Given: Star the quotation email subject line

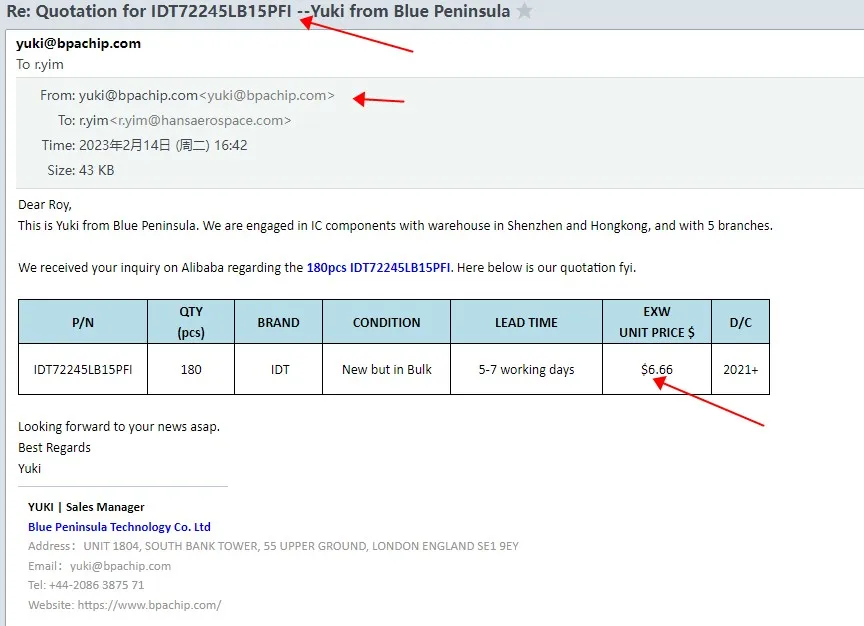Looking at the screenshot, I should point(523,11).
